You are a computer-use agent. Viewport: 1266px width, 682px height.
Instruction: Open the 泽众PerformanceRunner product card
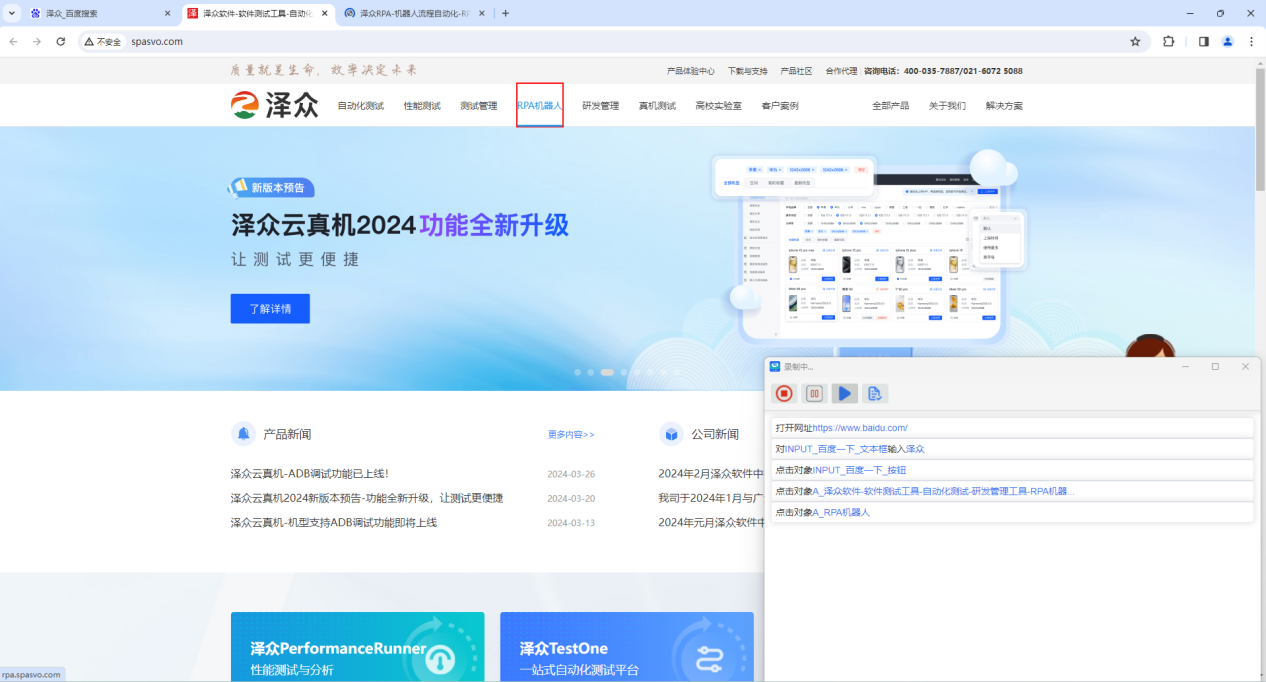coord(358,647)
